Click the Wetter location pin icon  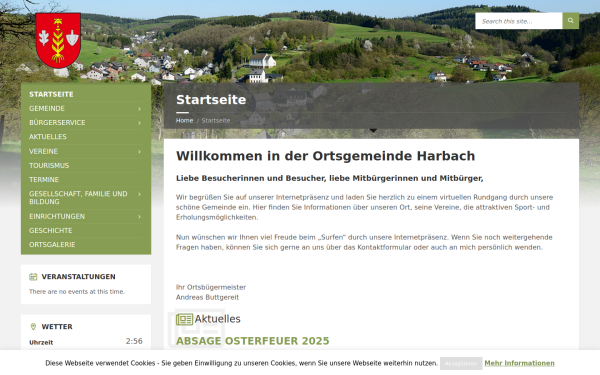[x=33, y=326]
